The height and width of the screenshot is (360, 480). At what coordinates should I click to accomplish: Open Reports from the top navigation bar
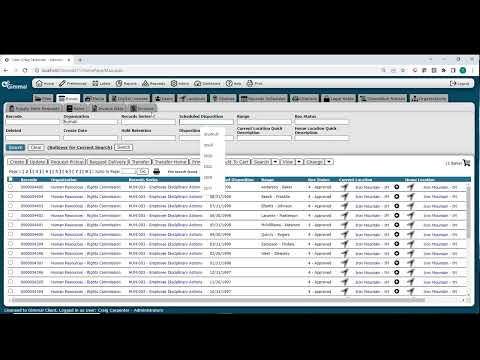pyautogui.click(x=126, y=83)
